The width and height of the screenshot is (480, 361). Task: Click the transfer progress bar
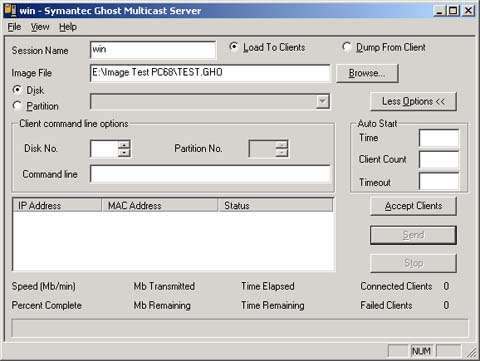point(240,328)
